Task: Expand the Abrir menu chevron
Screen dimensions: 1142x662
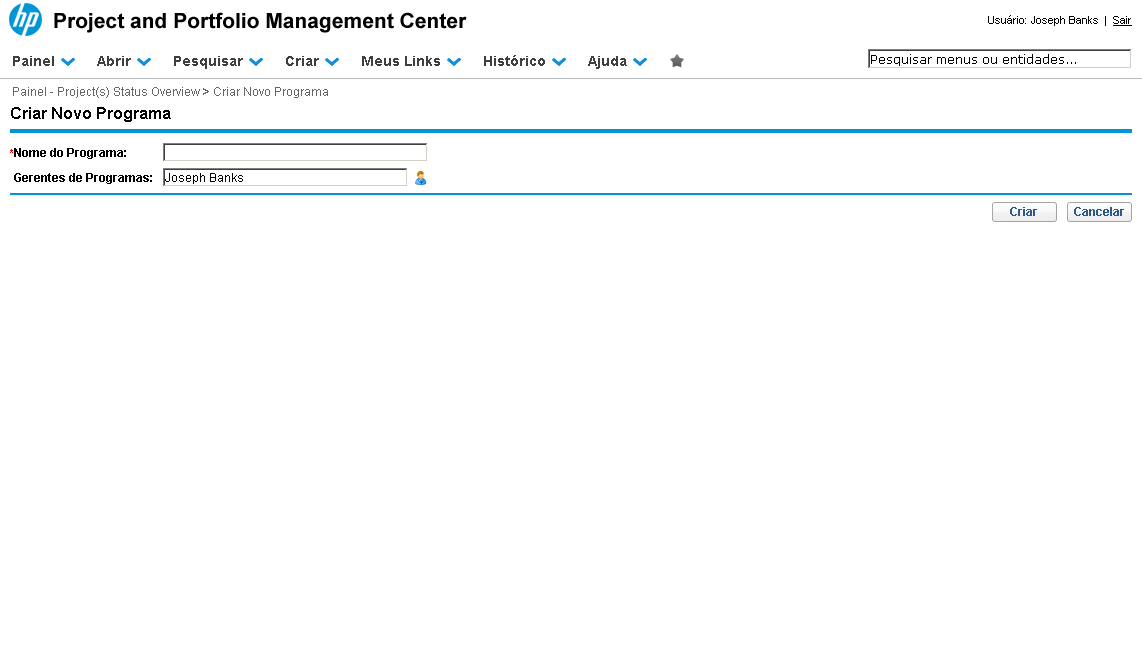Action: pos(144,62)
